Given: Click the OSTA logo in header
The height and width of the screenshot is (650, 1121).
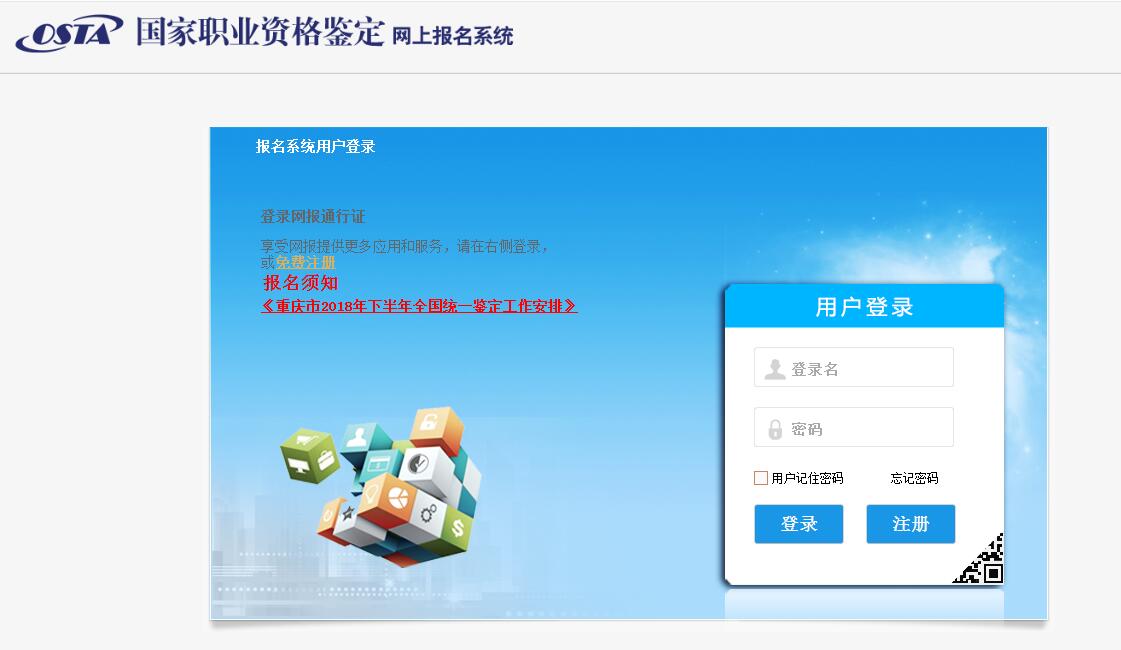Looking at the screenshot, I should click(x=69, y=33).
